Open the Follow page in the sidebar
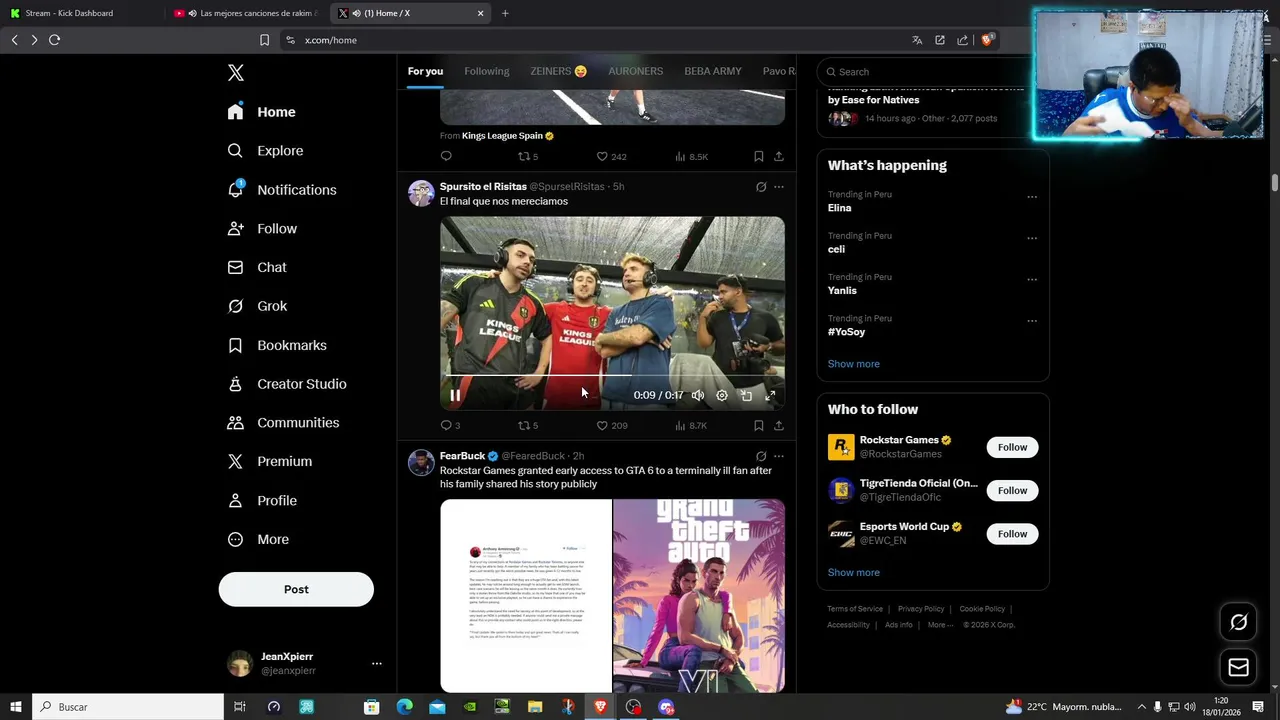The height and width of the screenshot is (720, 1280). 262,229
